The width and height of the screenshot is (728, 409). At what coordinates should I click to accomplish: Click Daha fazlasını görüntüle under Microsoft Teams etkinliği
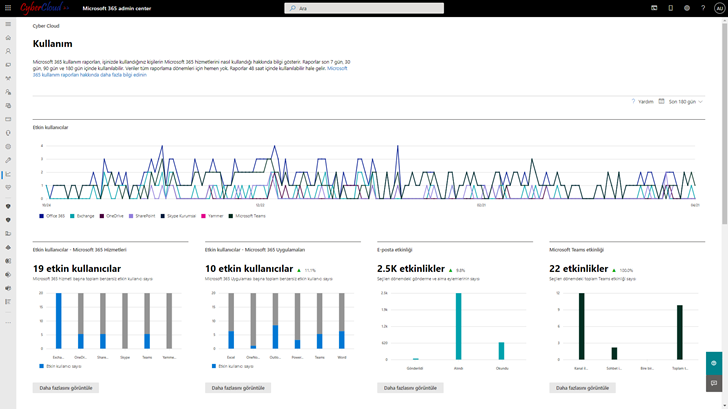582,388
